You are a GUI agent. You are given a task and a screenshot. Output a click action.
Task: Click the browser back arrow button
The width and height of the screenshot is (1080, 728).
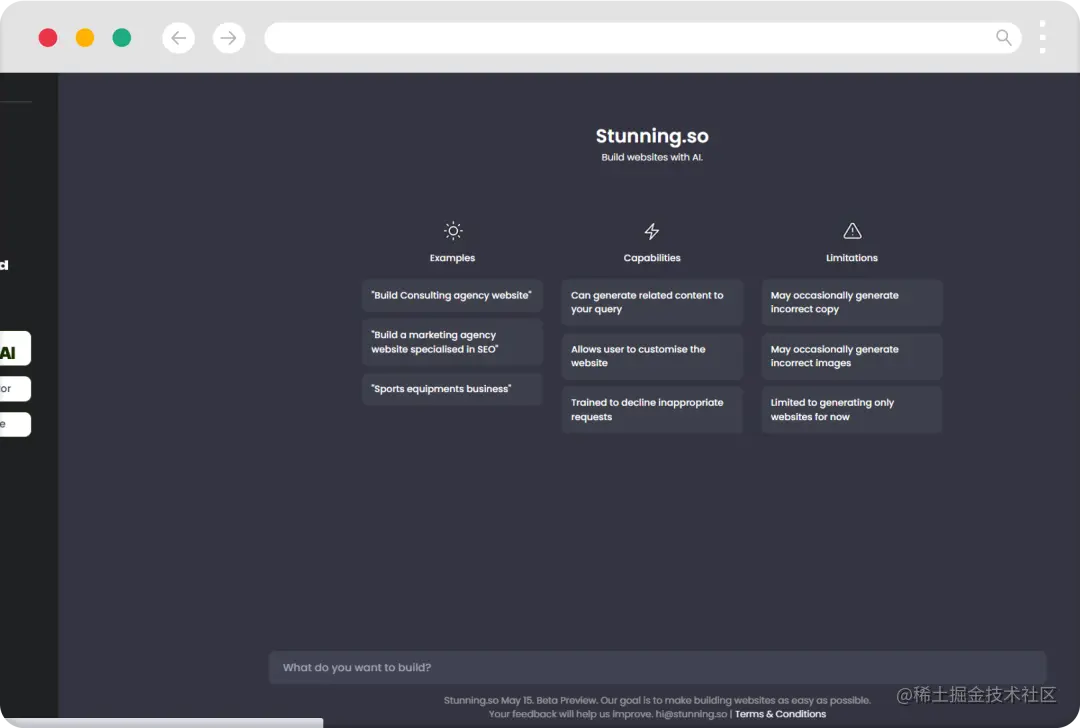[178, 38]
